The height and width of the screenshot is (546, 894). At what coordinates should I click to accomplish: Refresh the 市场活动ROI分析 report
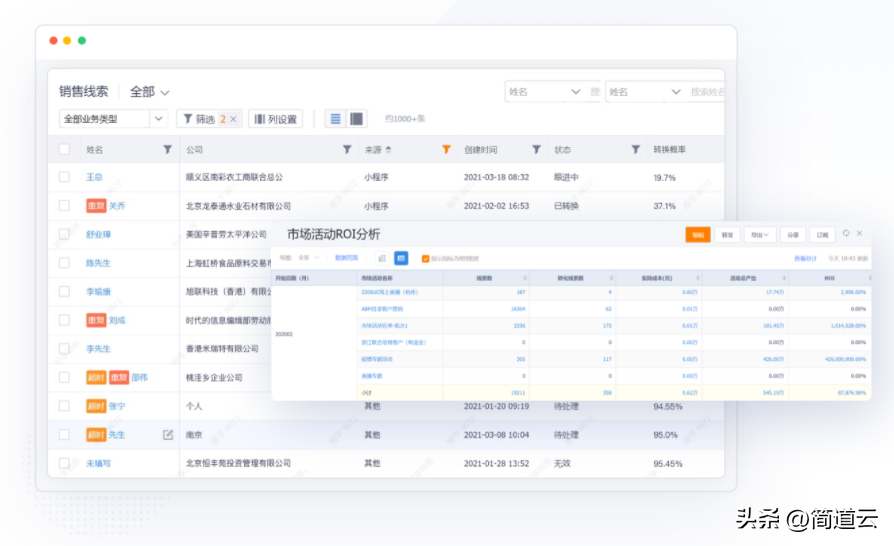click(x=846, y=233)
